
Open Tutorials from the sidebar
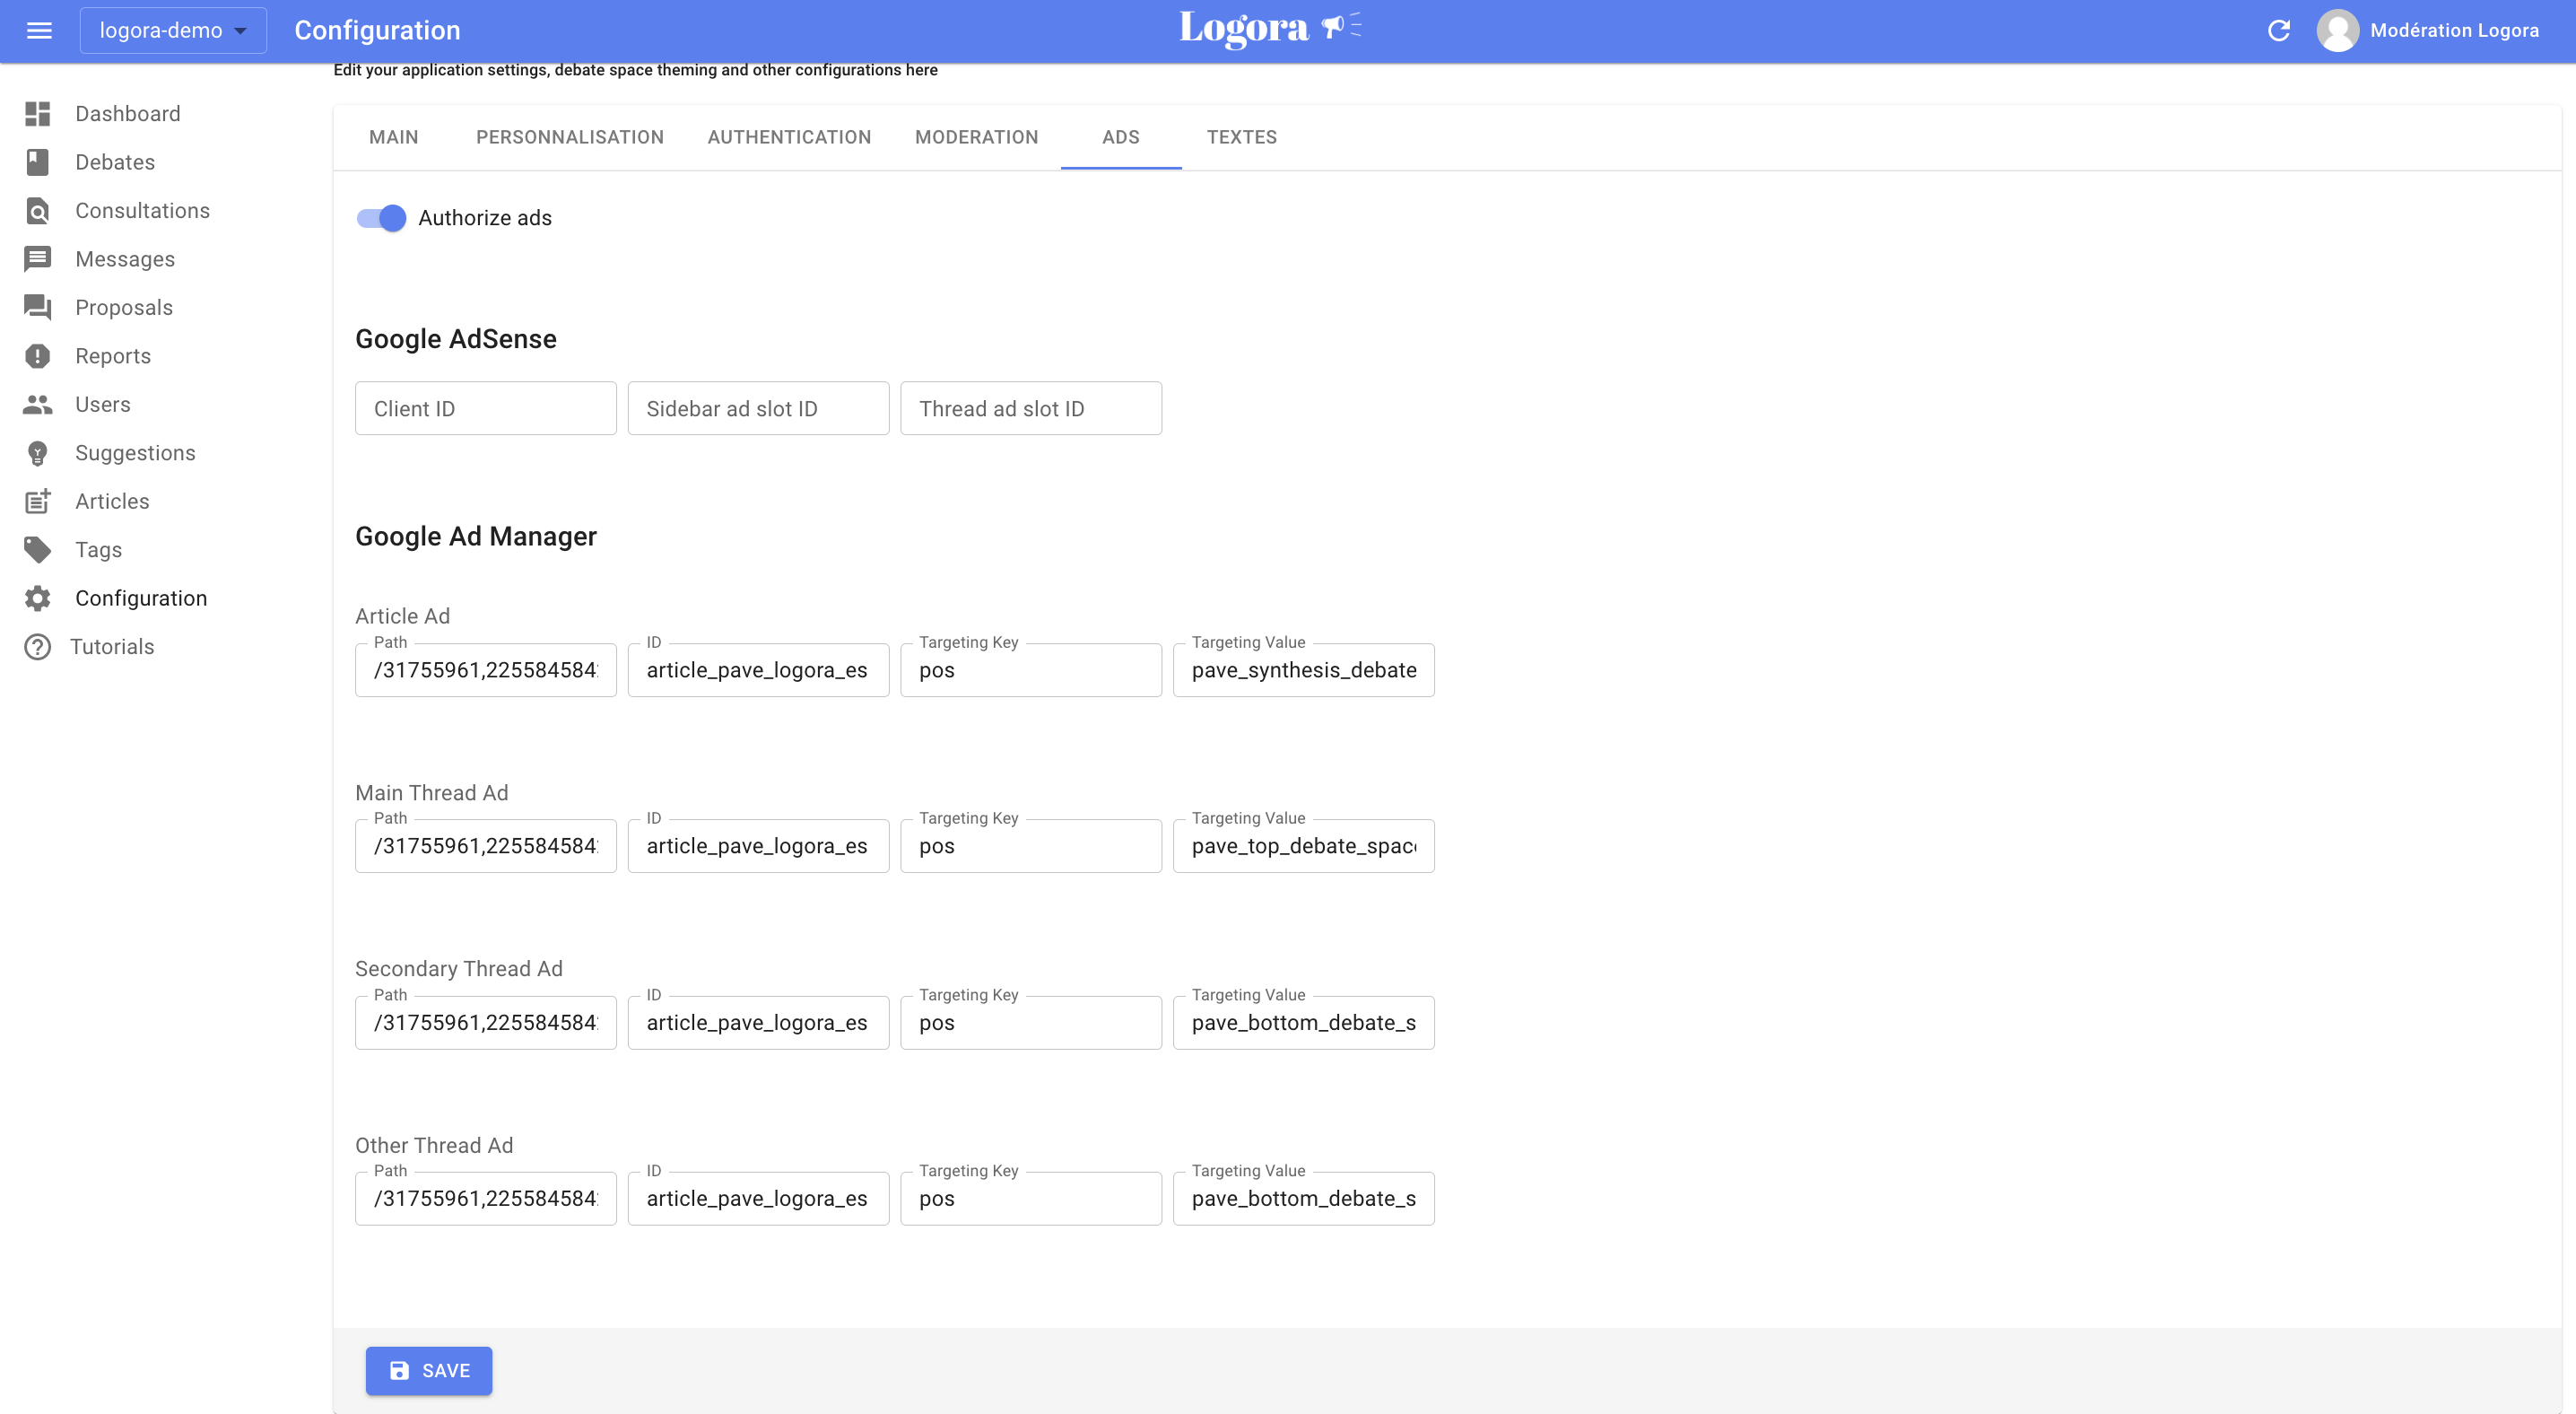38,646
